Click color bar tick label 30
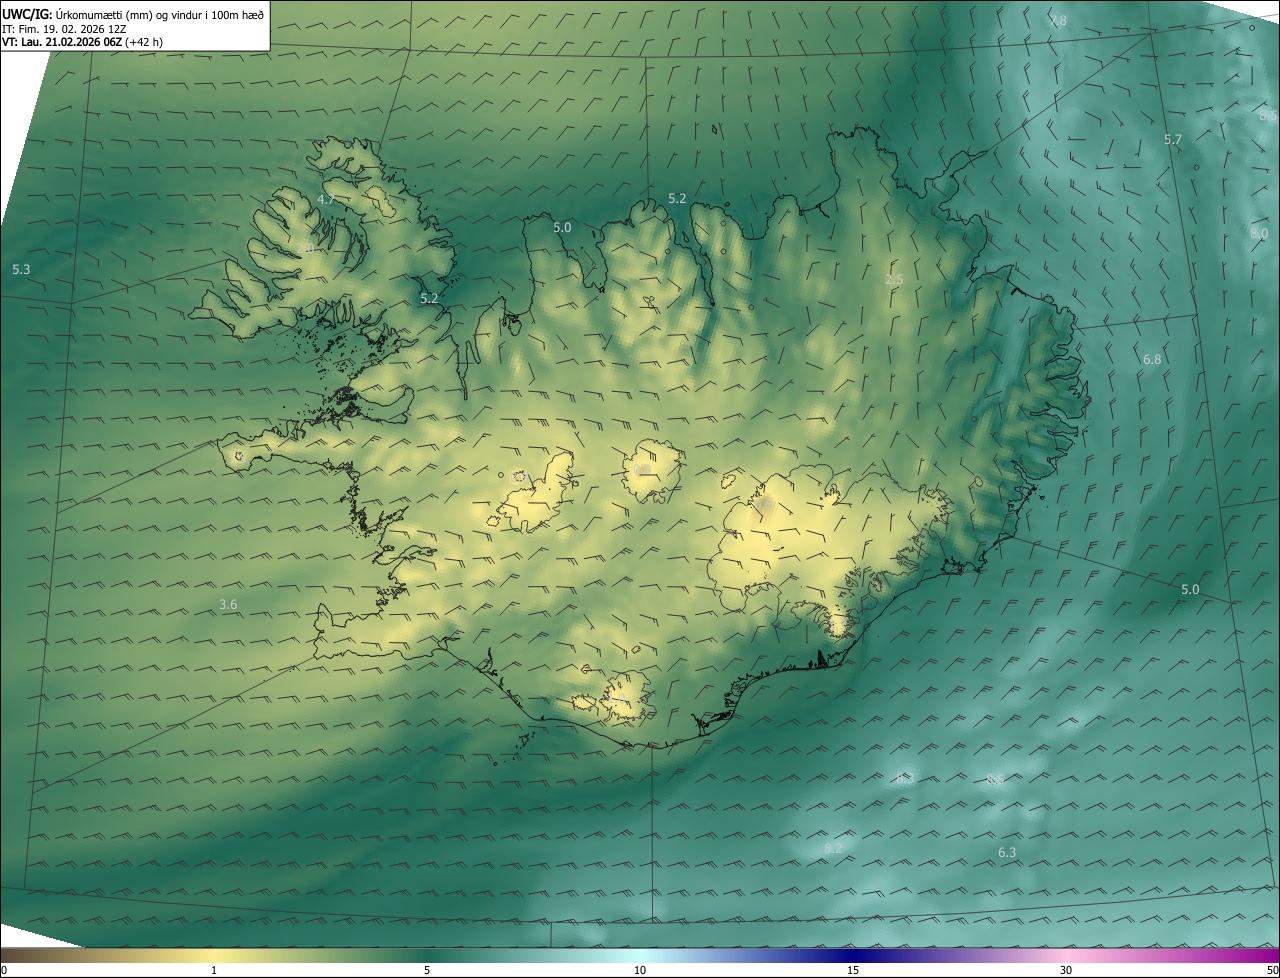The height and width of the screenshot is (978, 1280). tap(1066, 970)
